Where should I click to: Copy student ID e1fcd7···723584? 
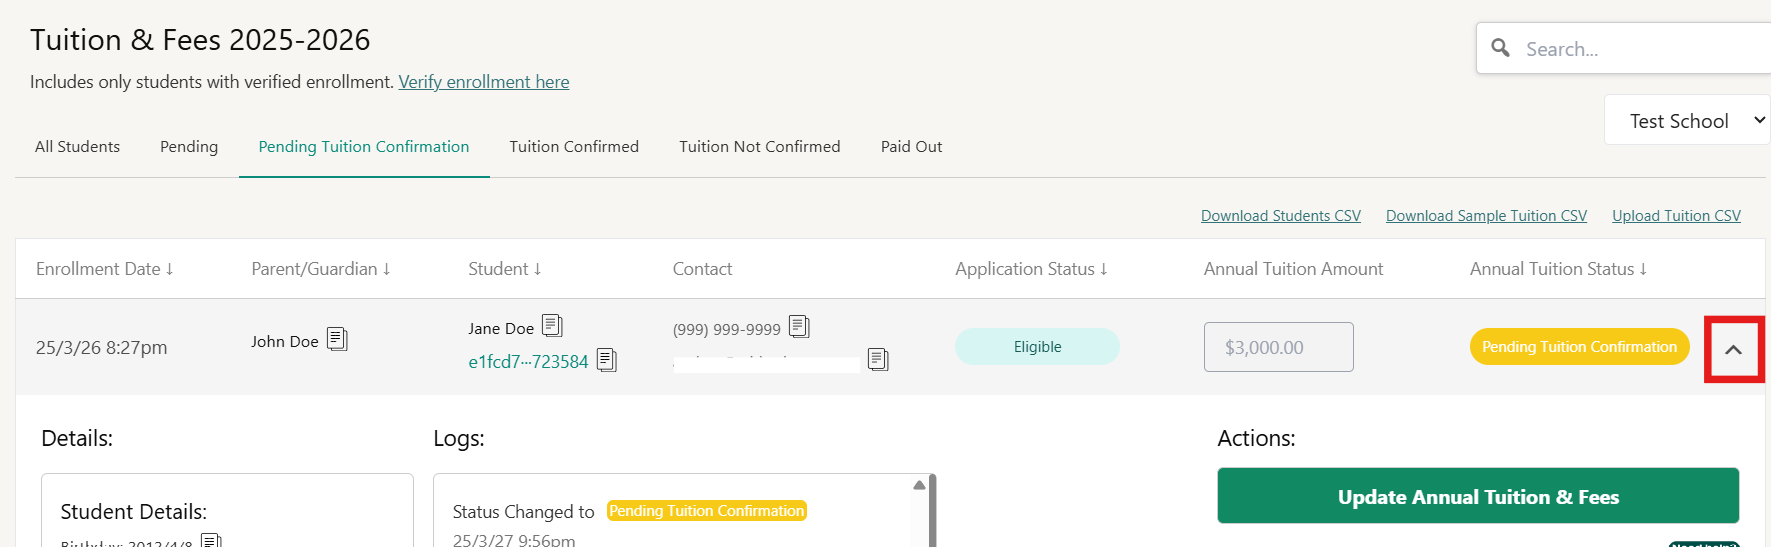pos(606,360)
